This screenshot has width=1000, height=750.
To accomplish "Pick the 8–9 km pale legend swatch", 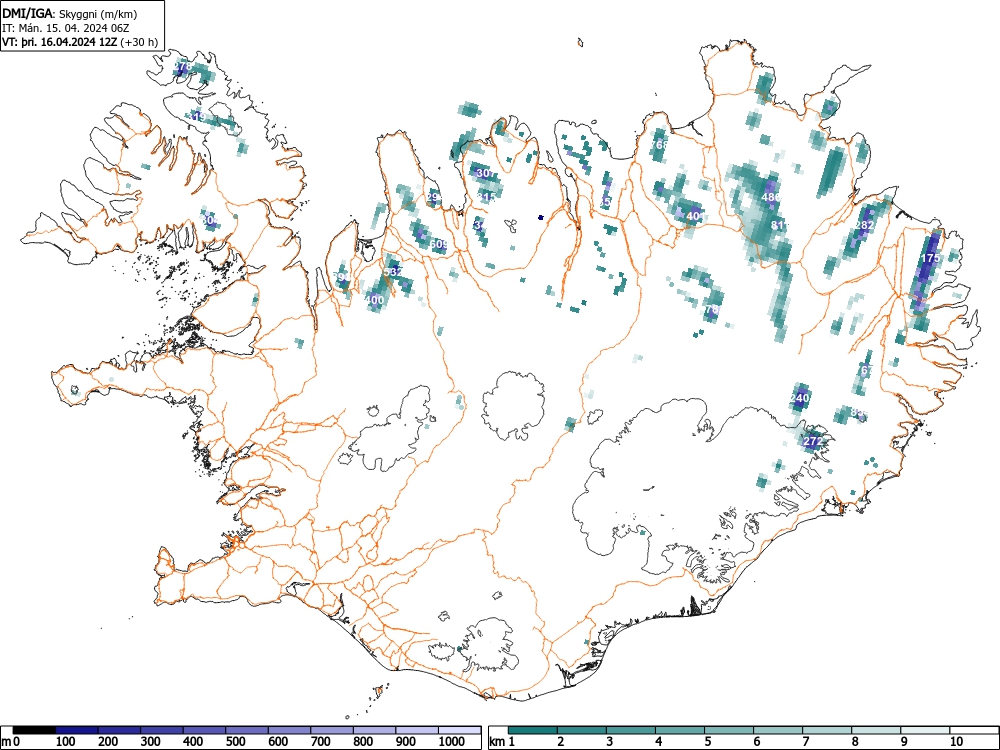I will 876,730.
